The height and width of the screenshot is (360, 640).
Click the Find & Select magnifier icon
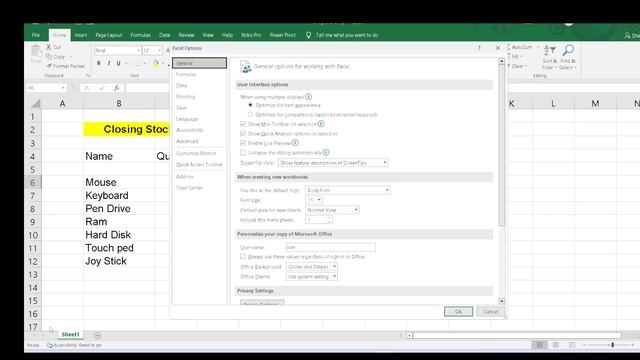click(568, 51)
